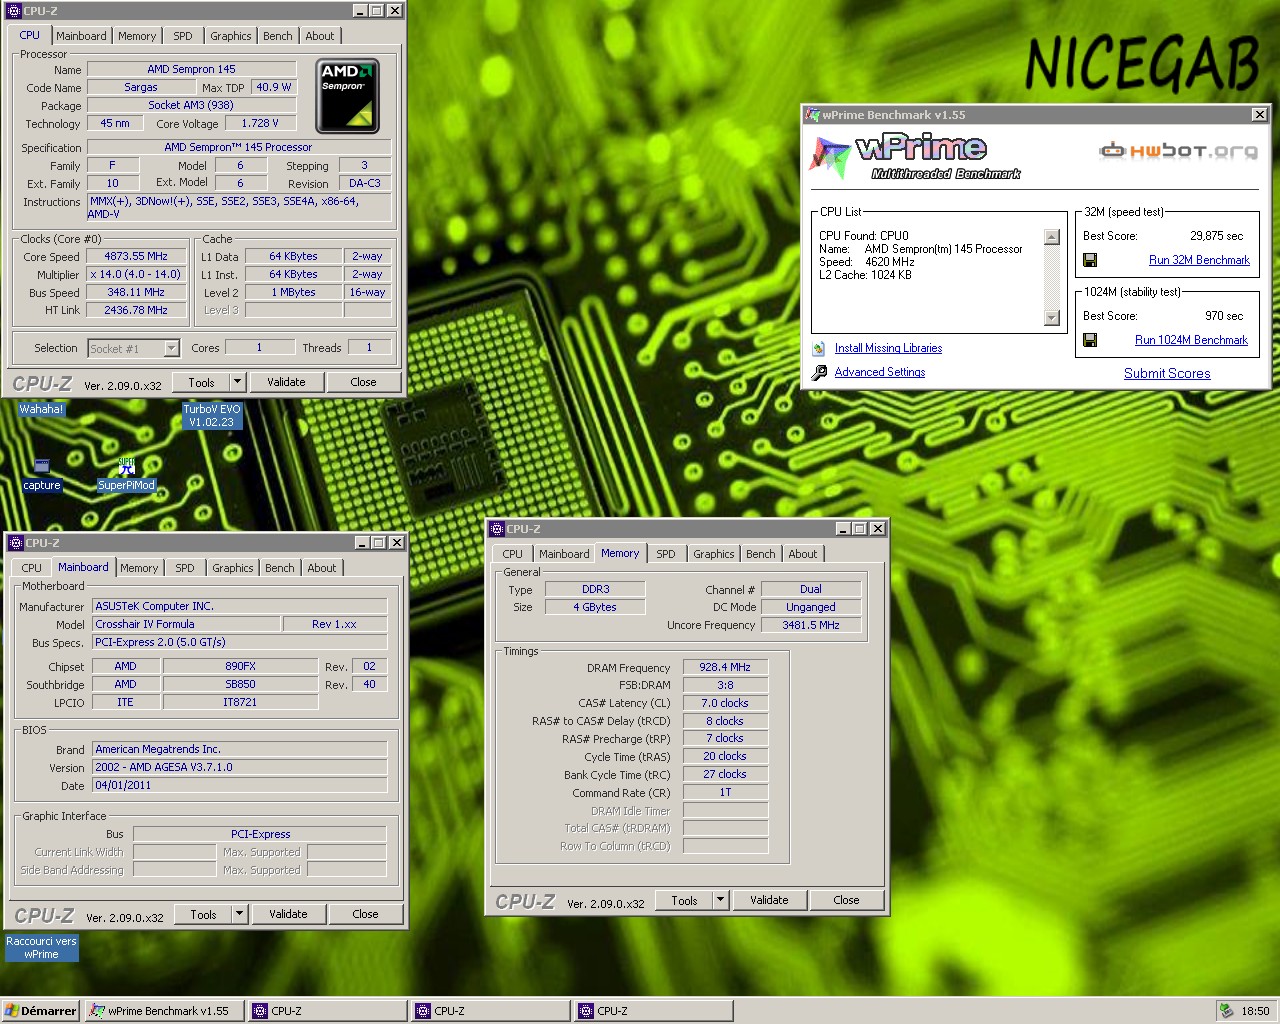Click the save icon for the 32M best score
This screenshot has height=1024, width=1280.
1090,260
